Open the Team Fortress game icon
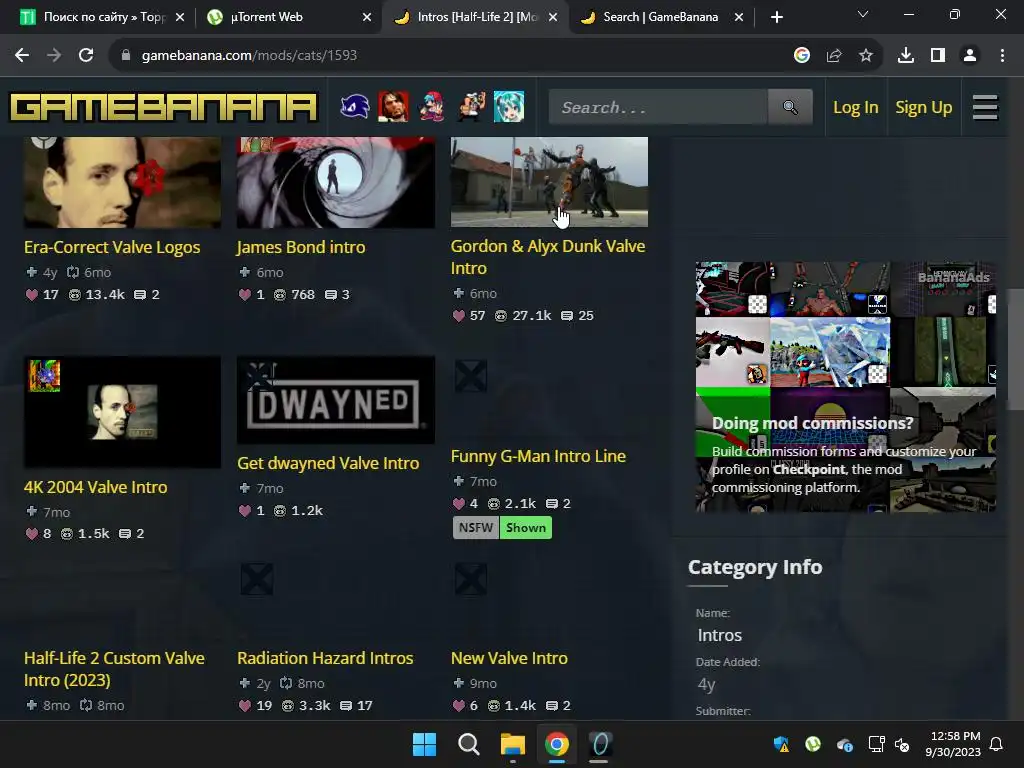The width and height of the screenshot is (1024, 768). point(470,106)
